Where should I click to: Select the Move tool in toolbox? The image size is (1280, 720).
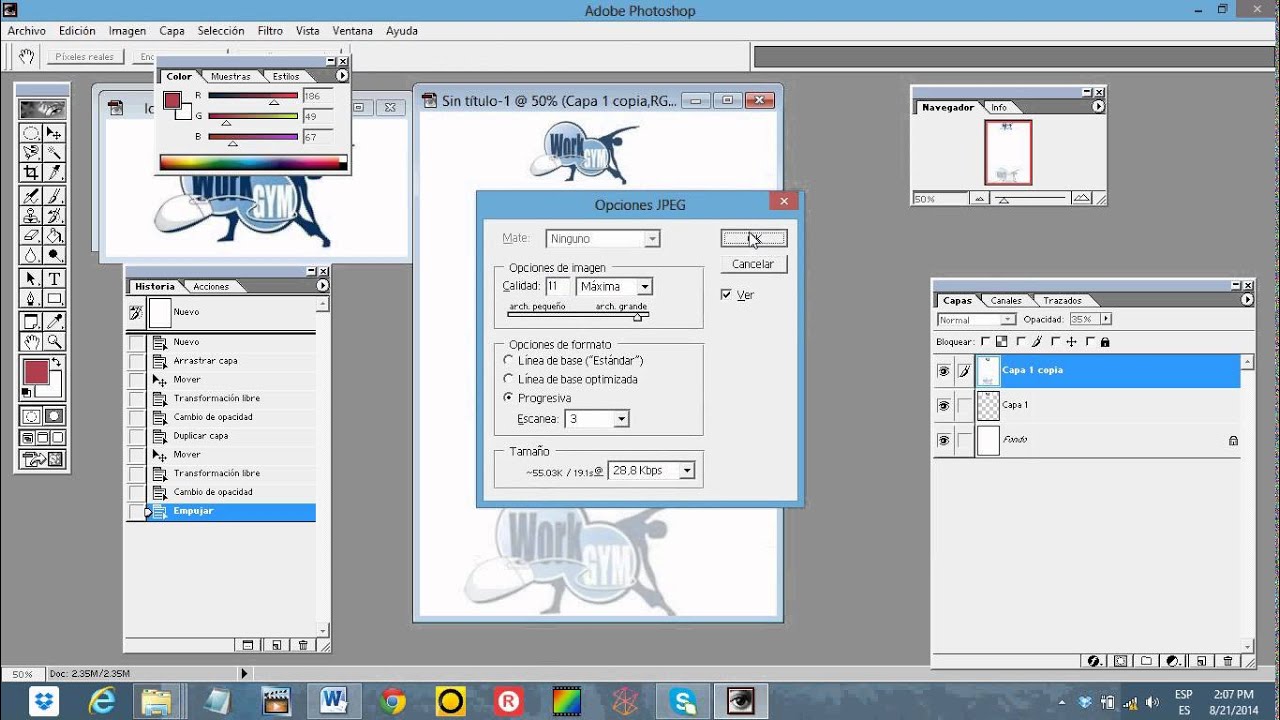54,133
